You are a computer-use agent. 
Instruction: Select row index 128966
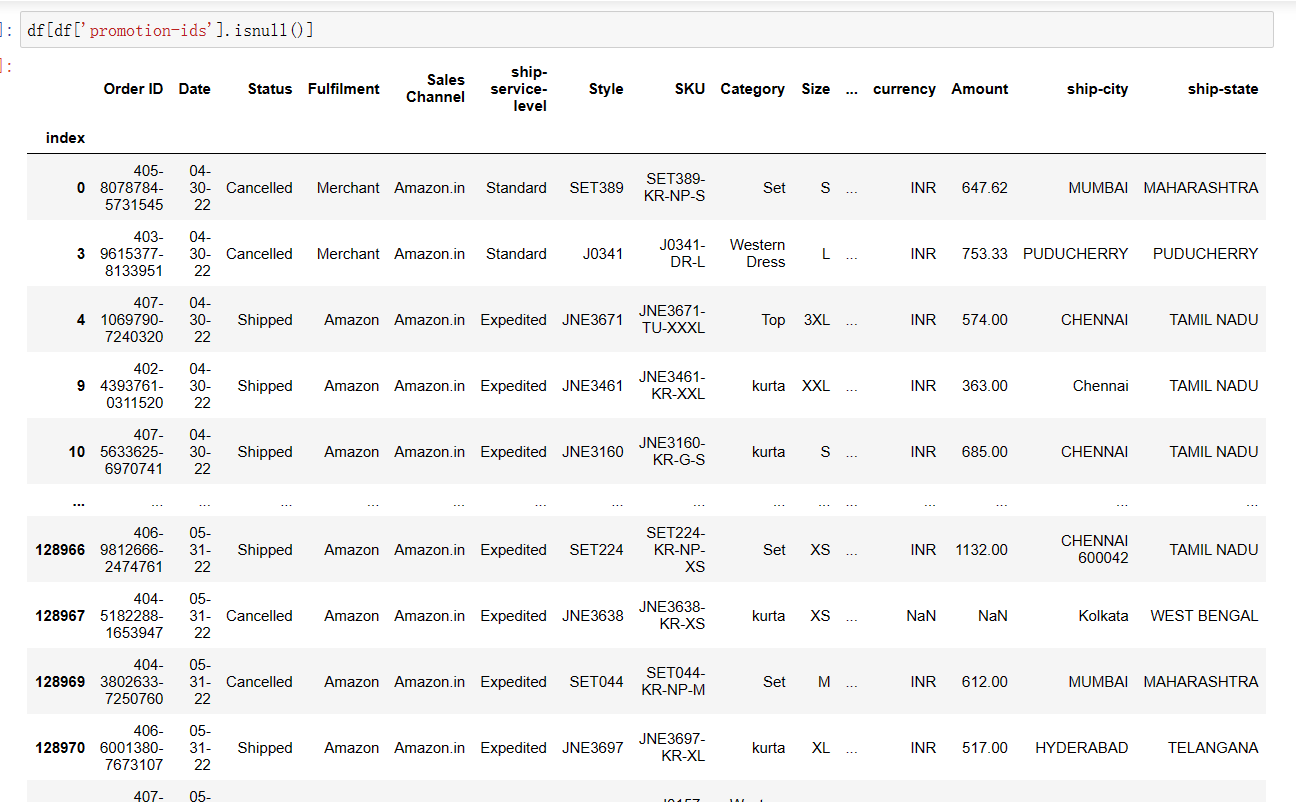(x=60, y=550)
